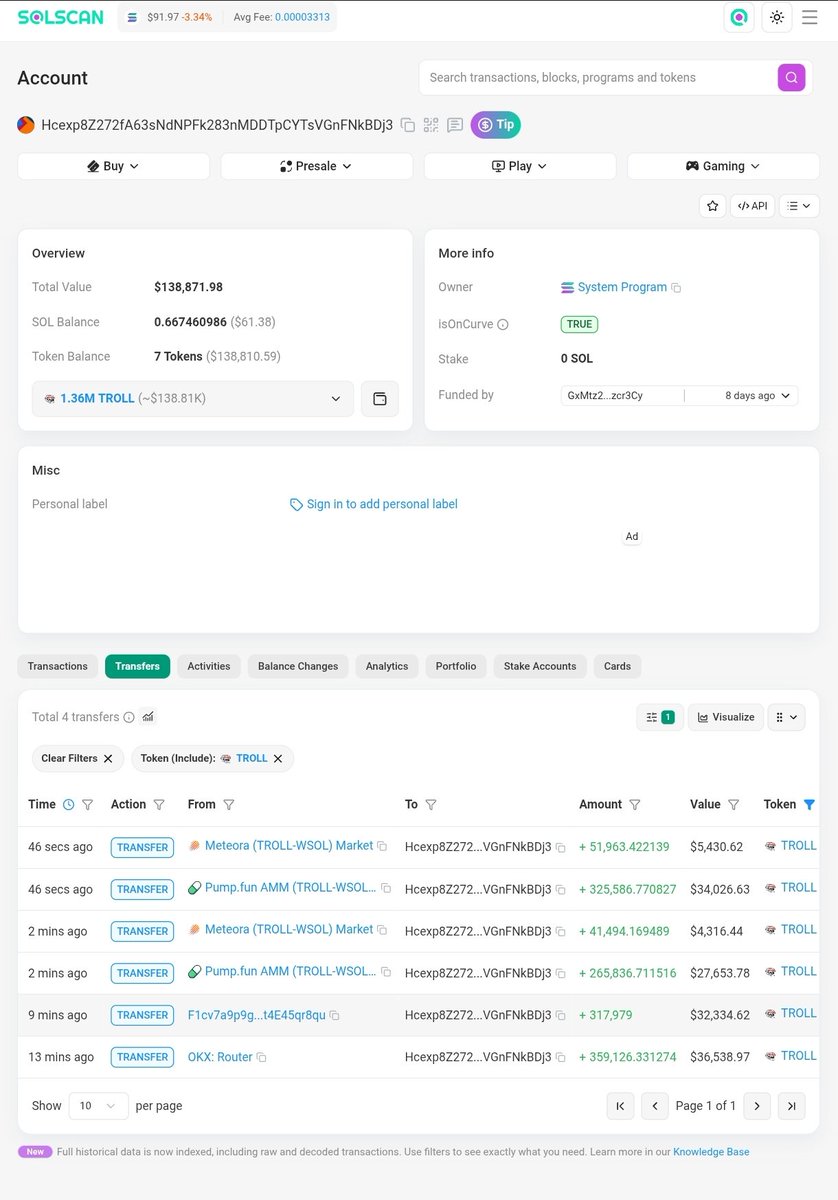Image resolution: width=838 pixels, height=1200 pixels.
Task: Open the F1cv7a9p9g...t4E45qr8qu address link
Action: click(x=257, y=1015)
